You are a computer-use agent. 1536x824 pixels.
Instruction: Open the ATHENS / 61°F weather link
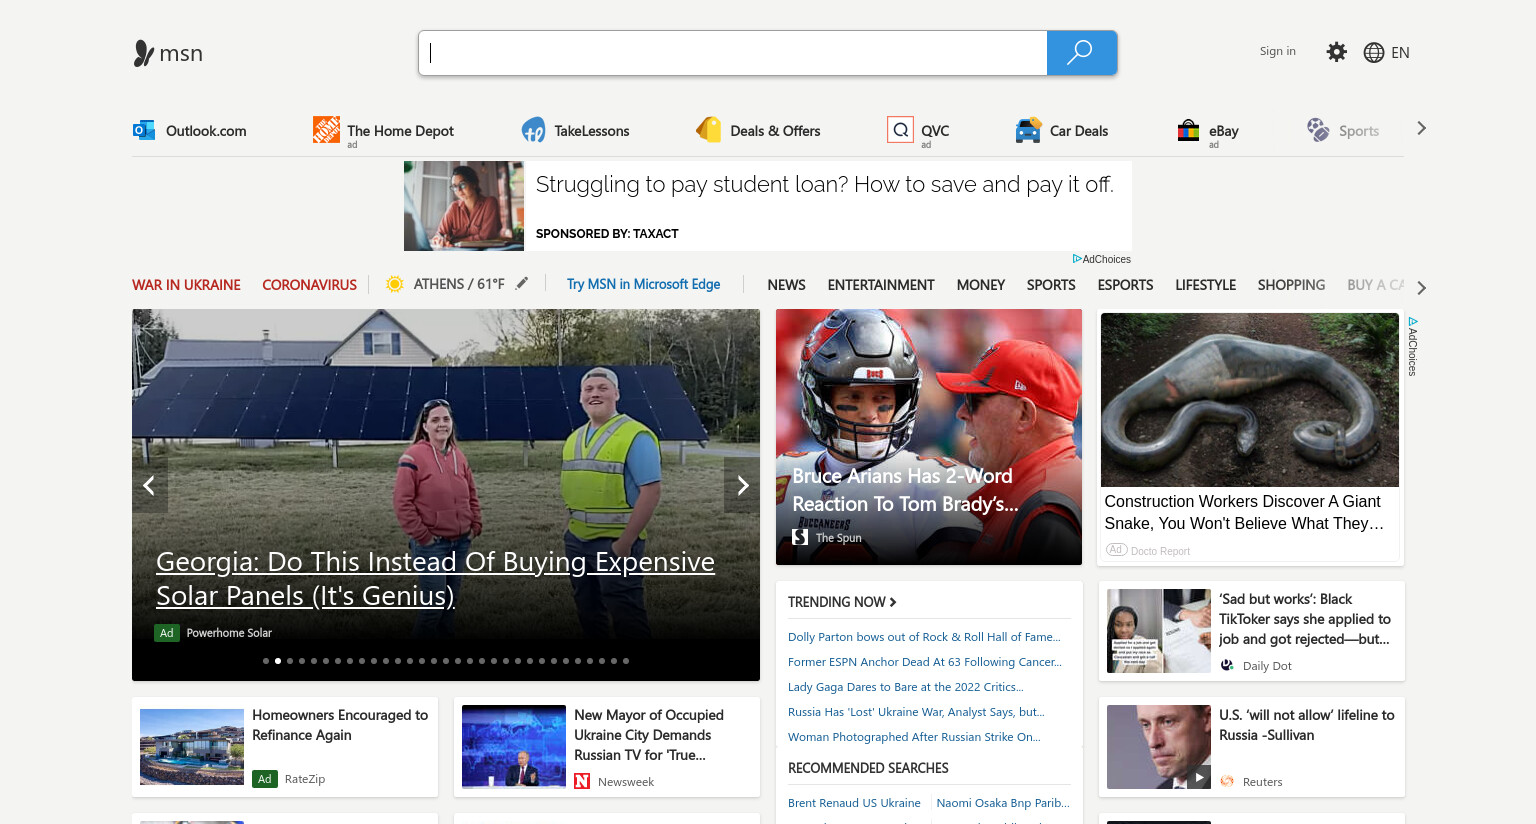459,284
